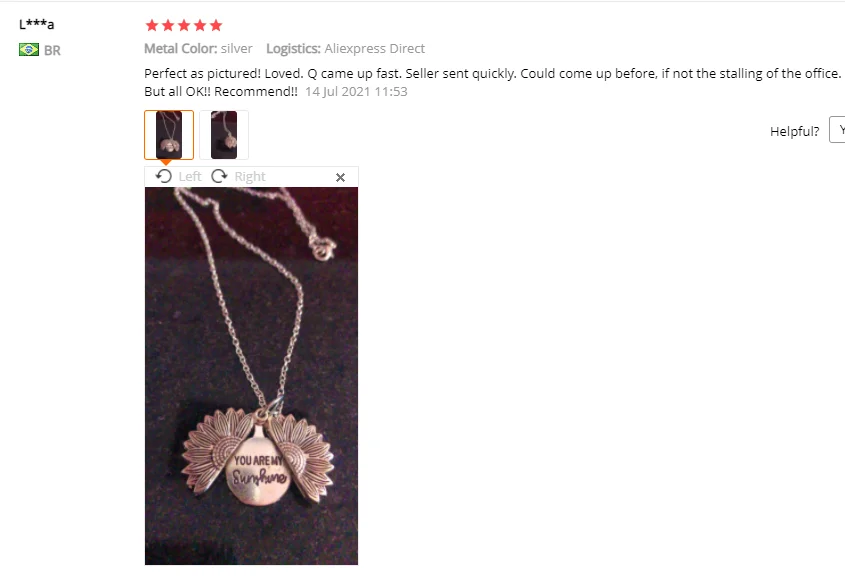
Task: Click the first red rating star
Action: click(x=152, y=25)
